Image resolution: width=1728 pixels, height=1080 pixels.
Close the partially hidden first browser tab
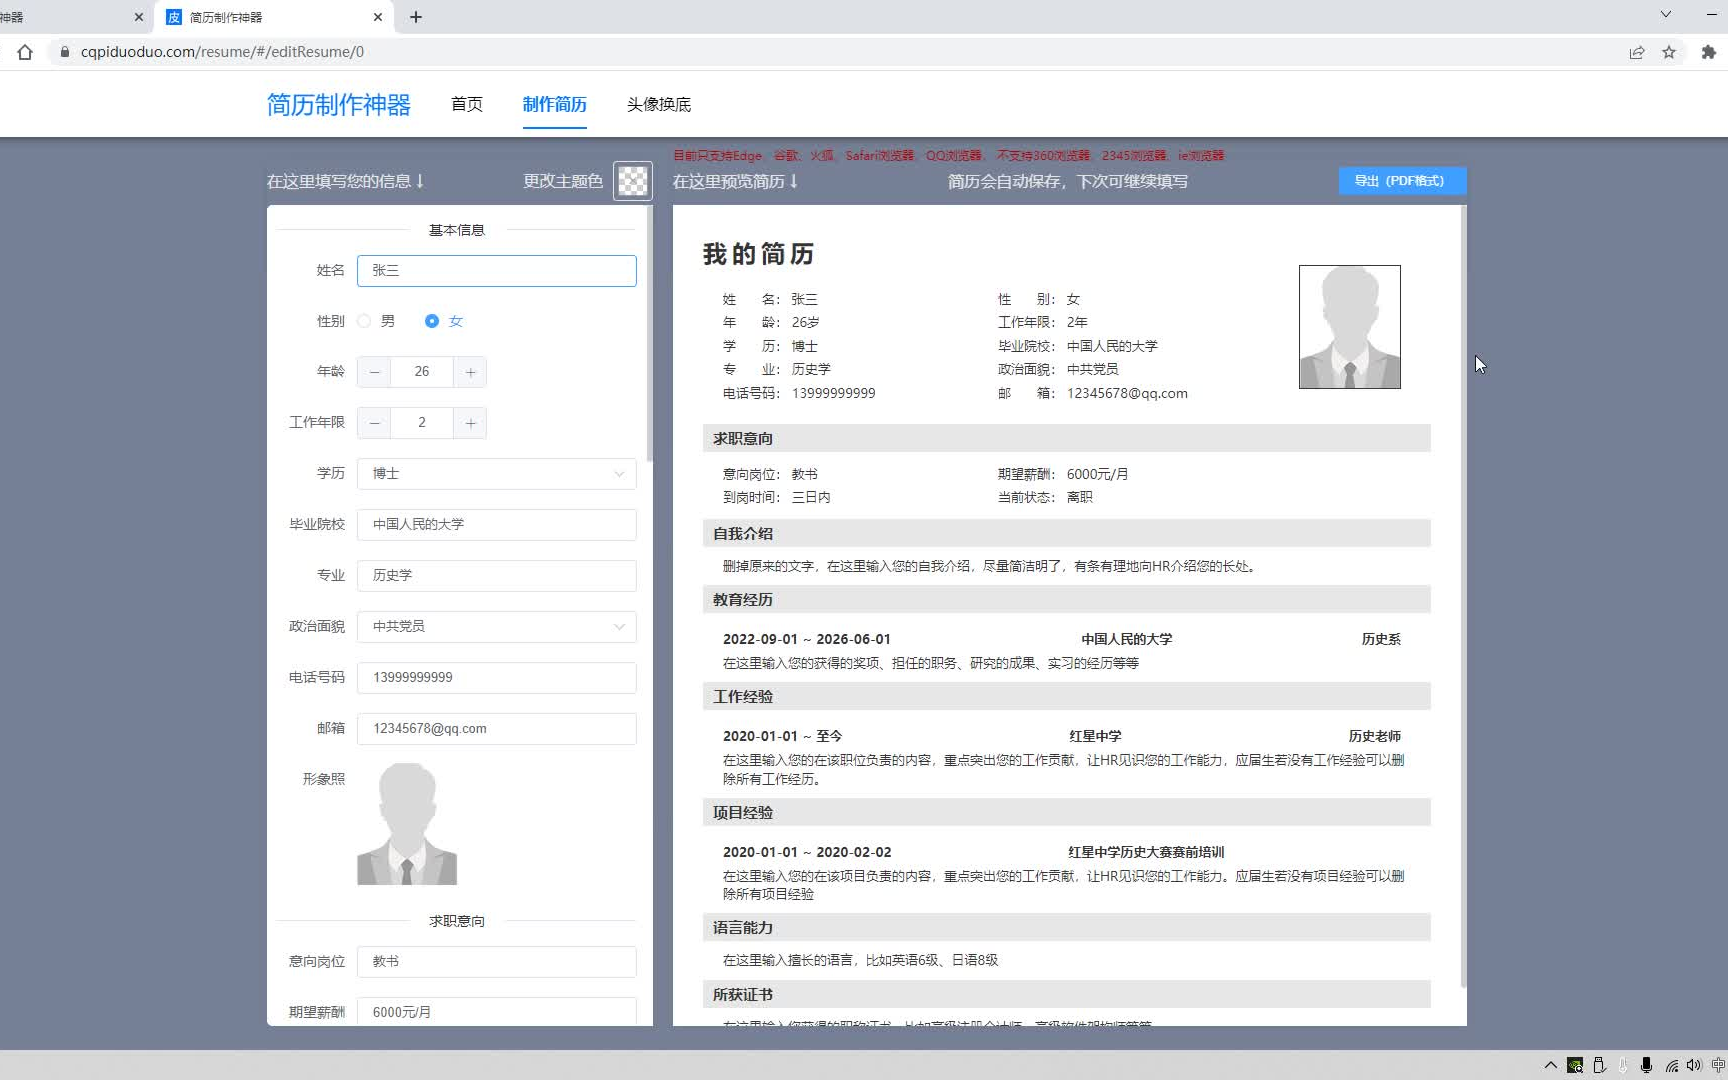[139, 17]
